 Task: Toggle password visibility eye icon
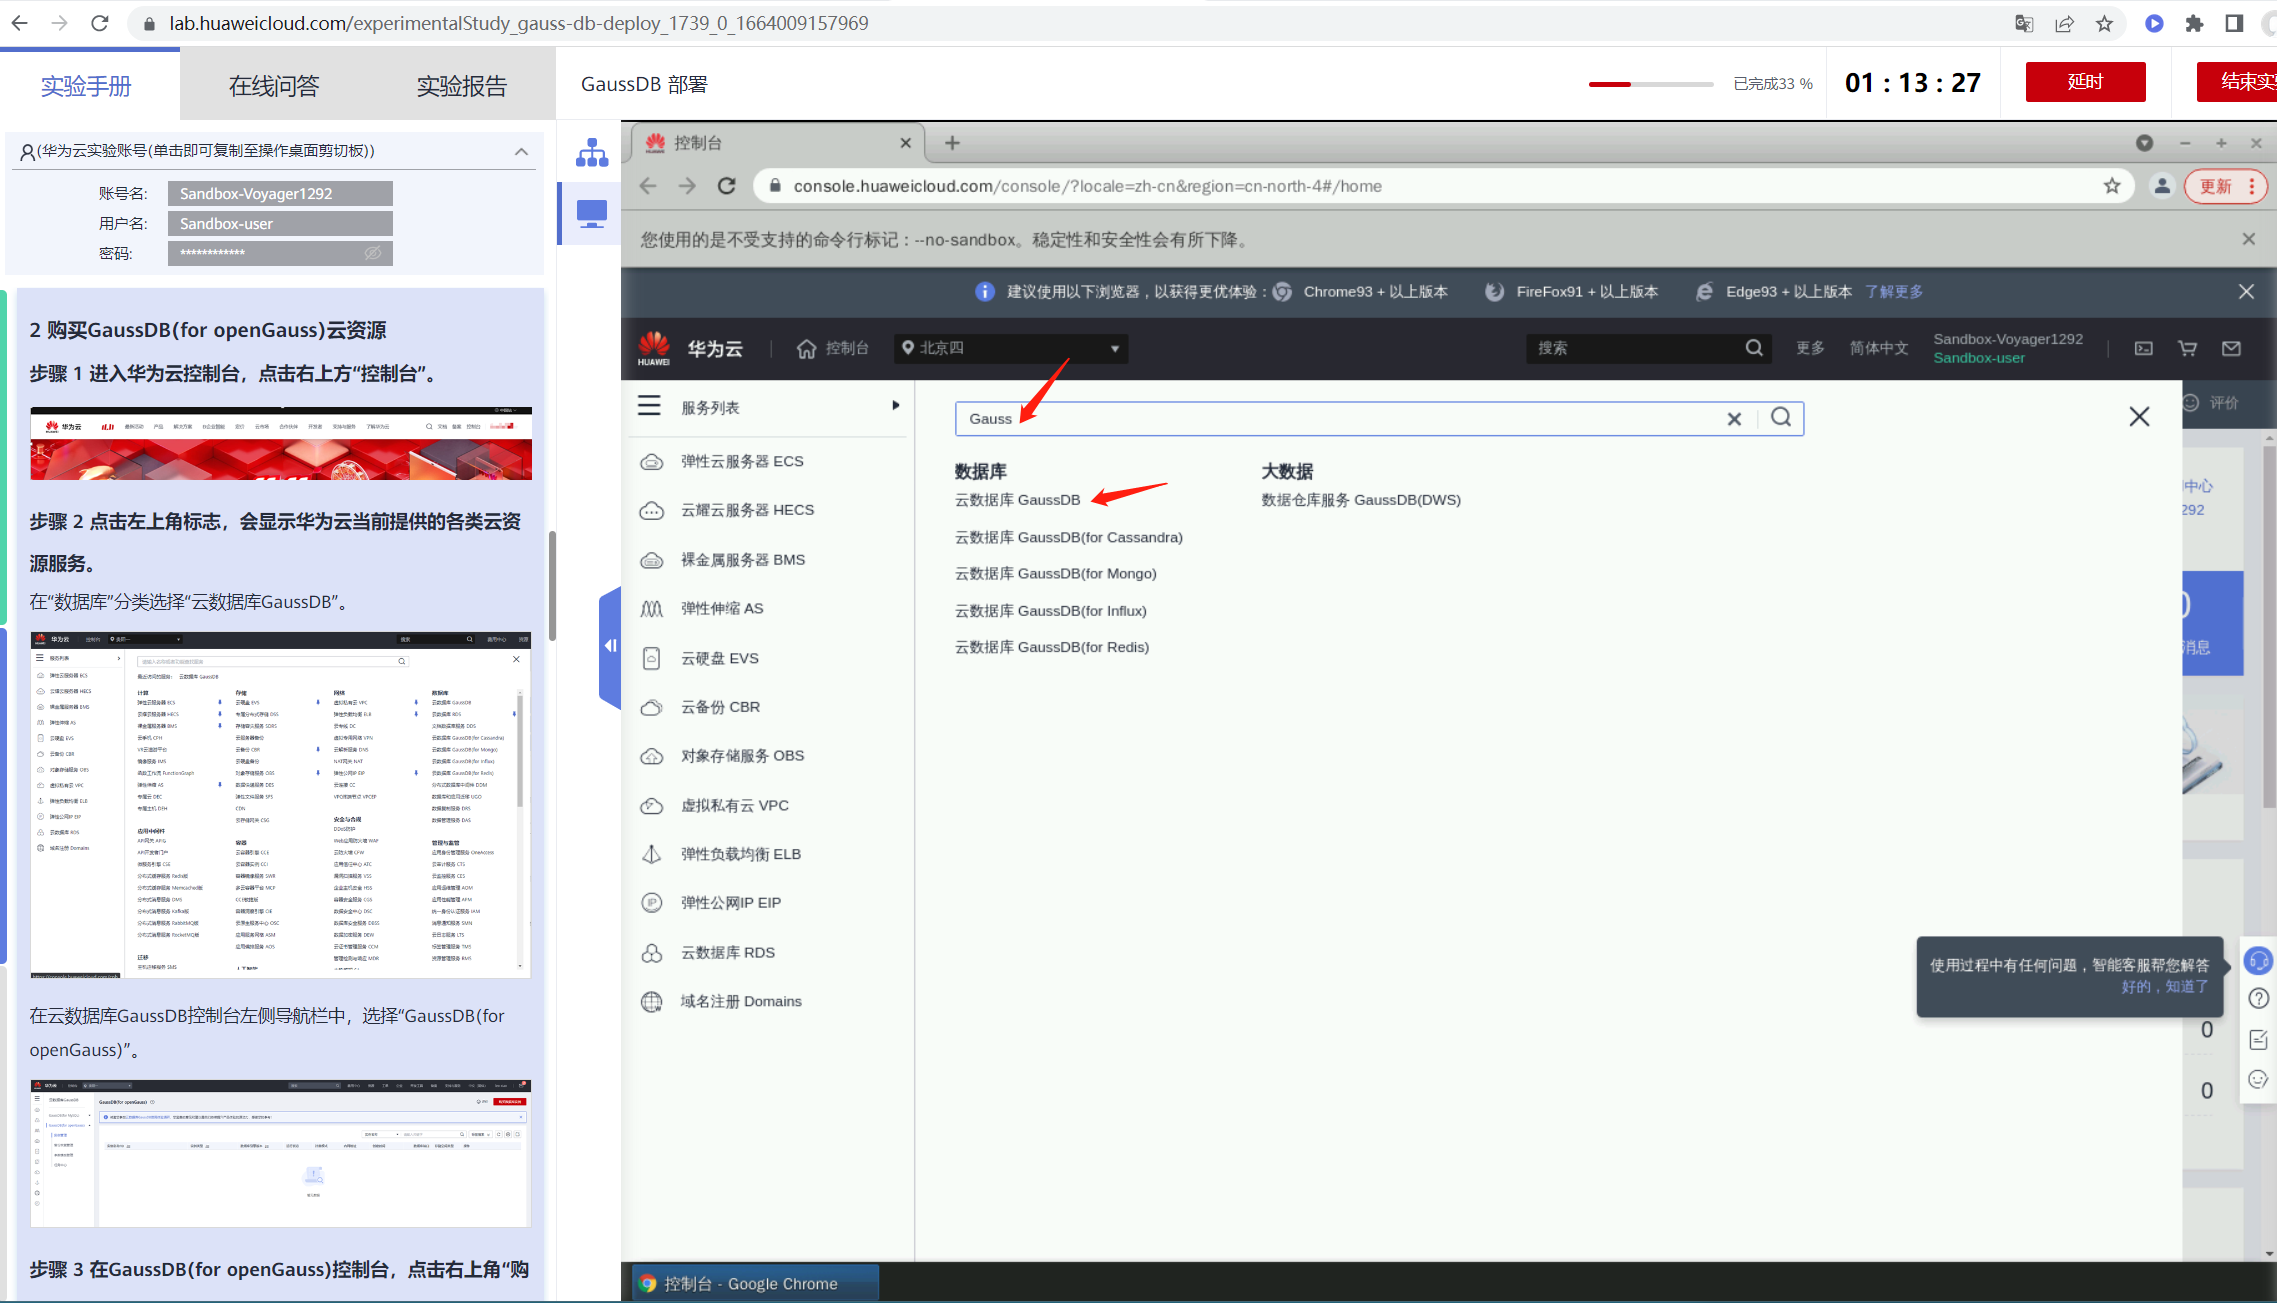[x=373, y=253]
